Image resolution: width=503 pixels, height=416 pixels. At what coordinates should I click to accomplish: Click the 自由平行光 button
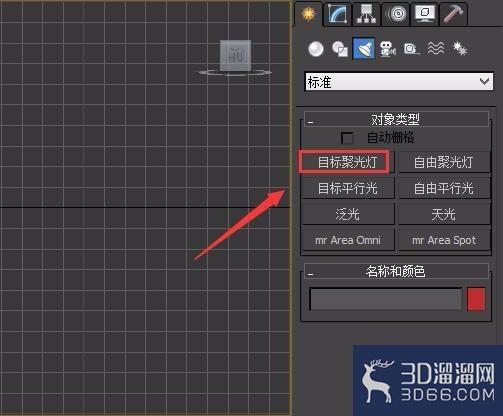click(444, 188)
